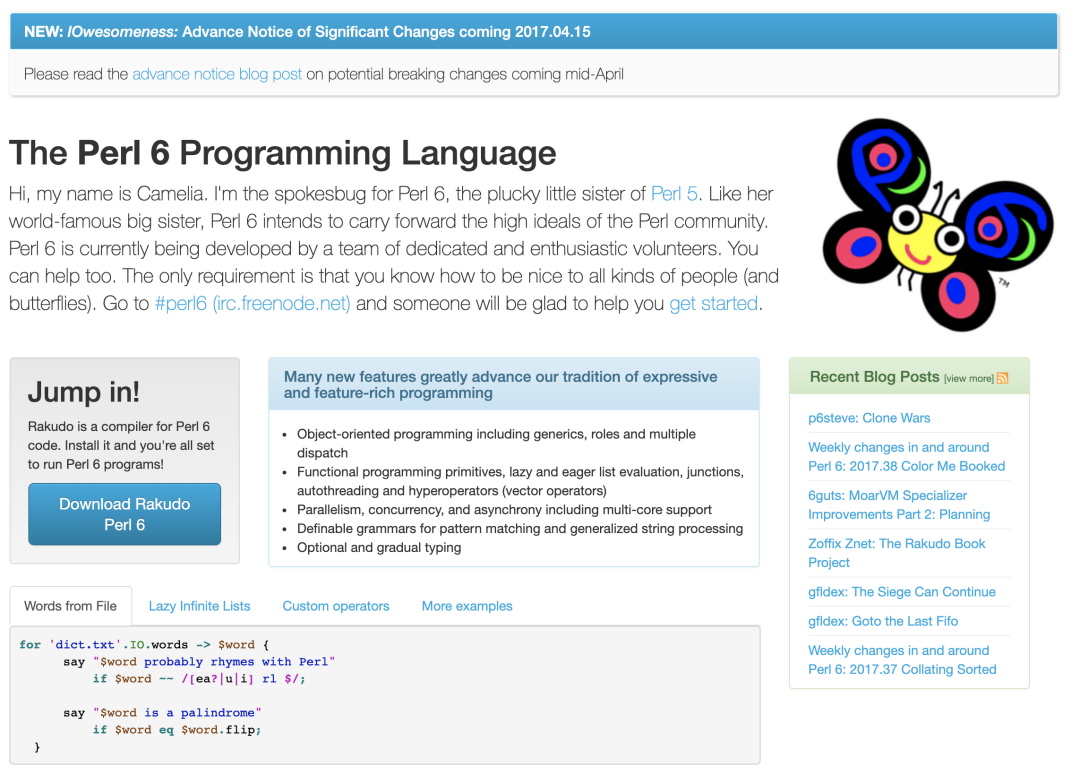
Task: Click the Jump in! heading
Action: (83, 392)
